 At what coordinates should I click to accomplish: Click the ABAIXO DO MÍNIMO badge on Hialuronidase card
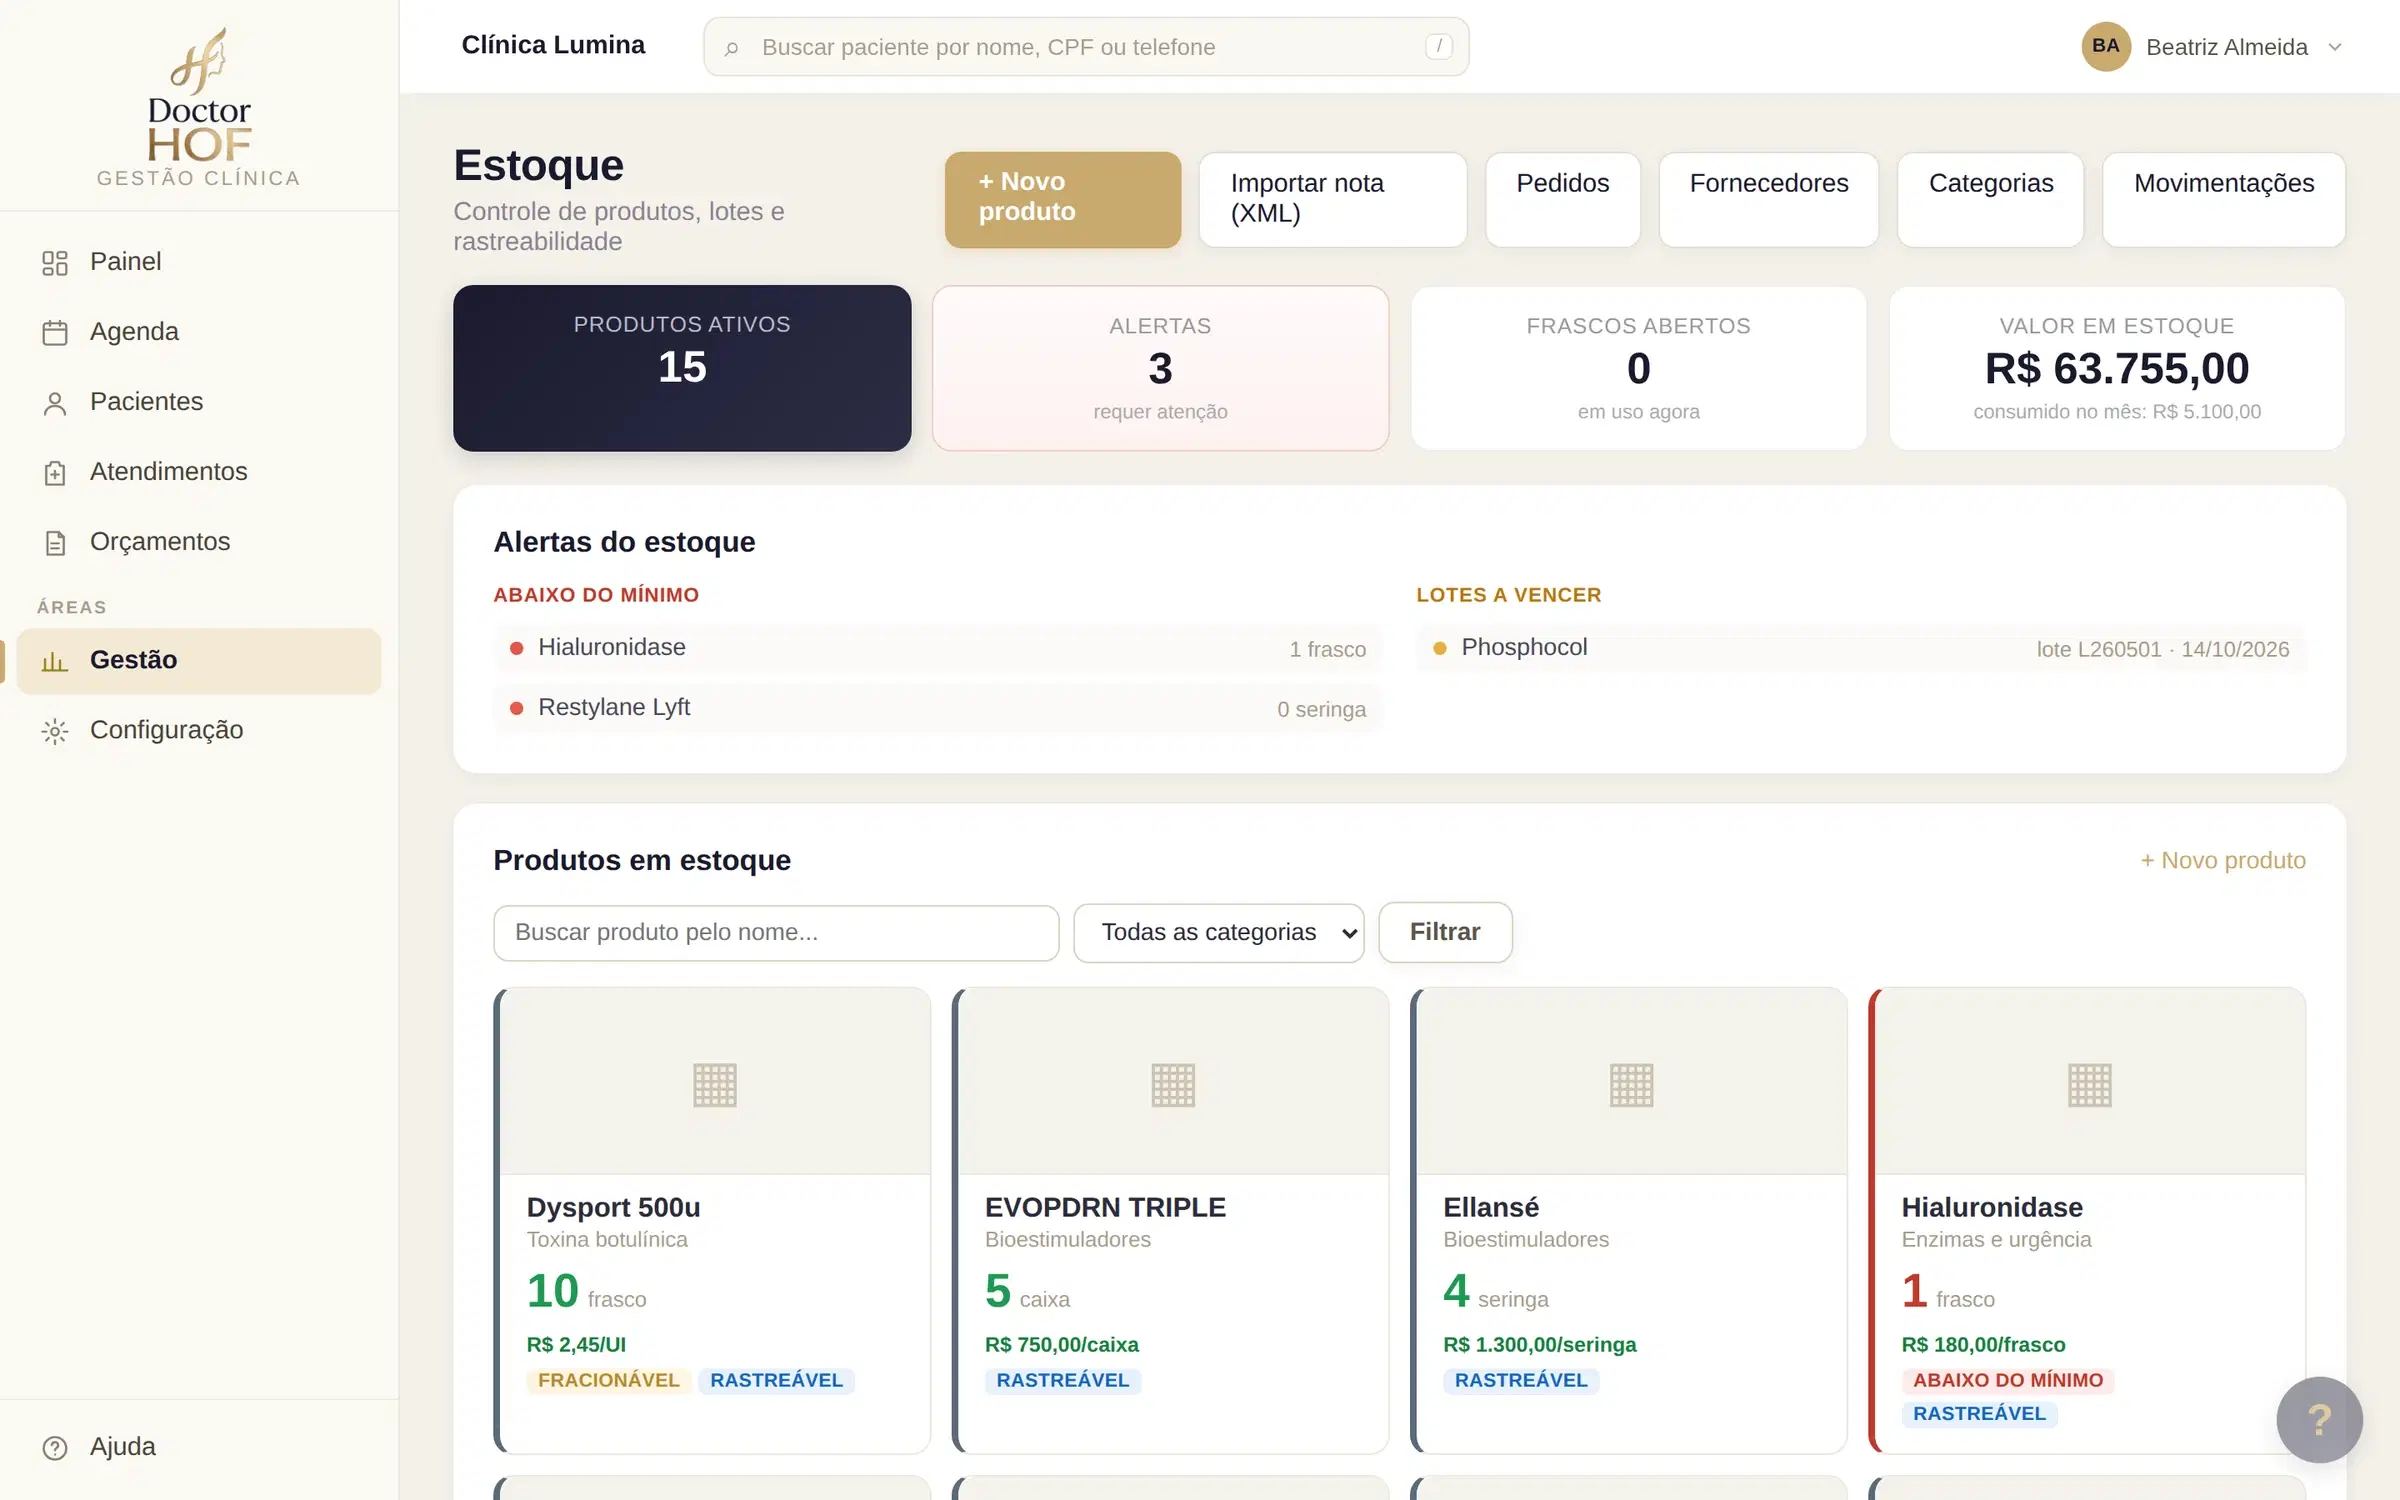pyautogui.click(x=2007, y=1380)
